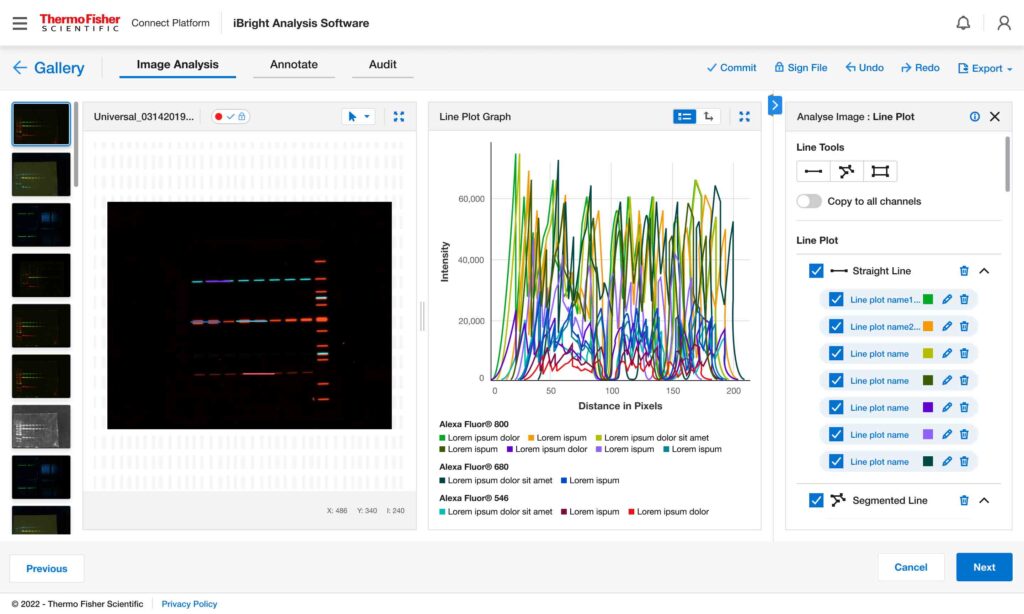Uncheck the Straight Line group checkbox
Screen dimensions: 1024x614
816,270
